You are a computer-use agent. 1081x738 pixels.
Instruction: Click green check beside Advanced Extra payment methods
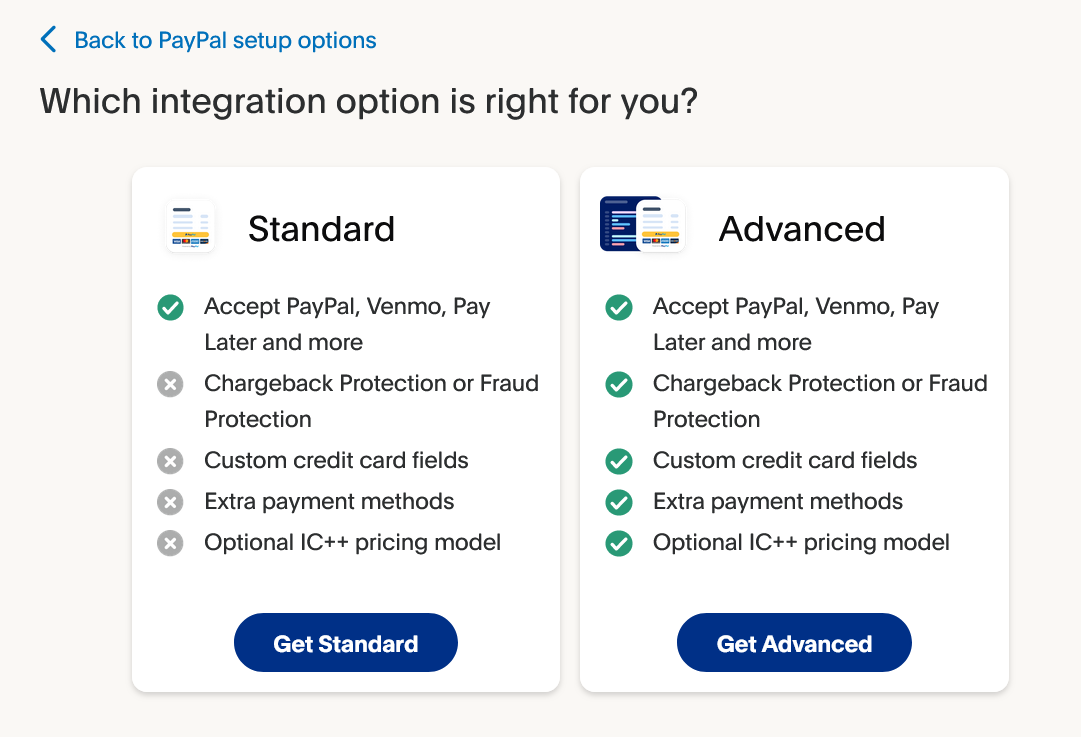(x=619, y=502)
